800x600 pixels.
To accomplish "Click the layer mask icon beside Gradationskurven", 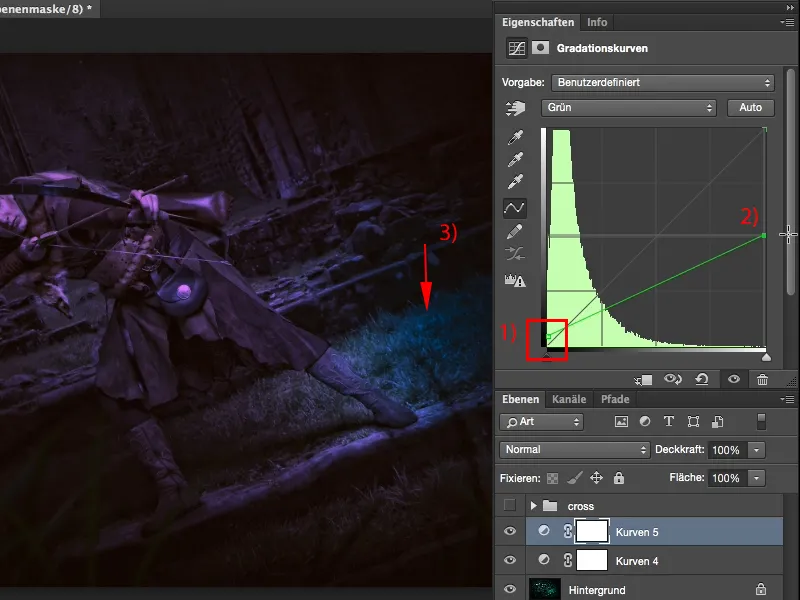I will pyautogui.click(x=540, y=48).
